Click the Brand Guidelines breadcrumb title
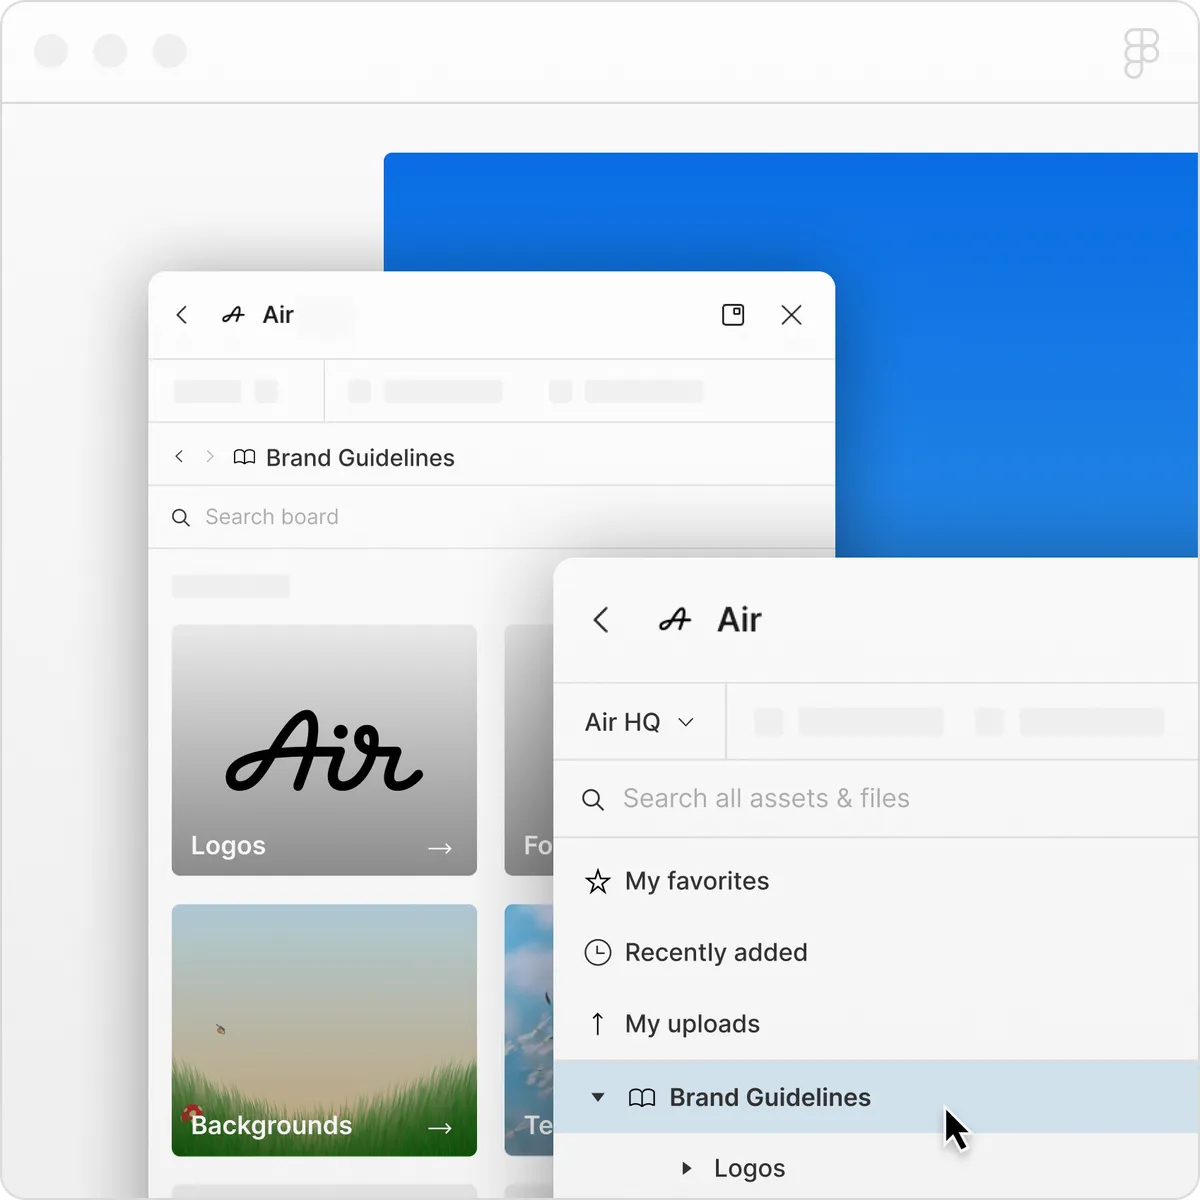Viewport: 1200px width, 1200px height. [x=360, y=457]
